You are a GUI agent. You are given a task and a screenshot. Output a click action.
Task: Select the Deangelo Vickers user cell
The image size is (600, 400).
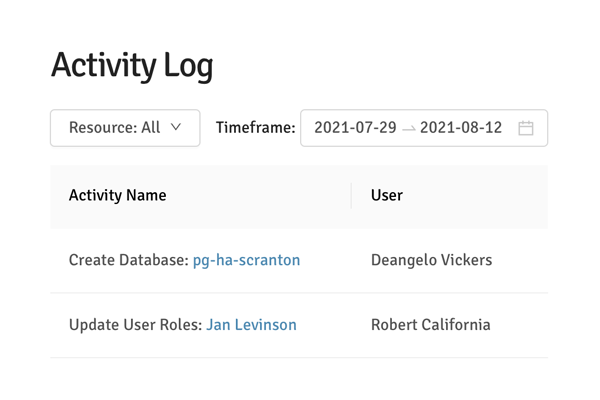431,260
